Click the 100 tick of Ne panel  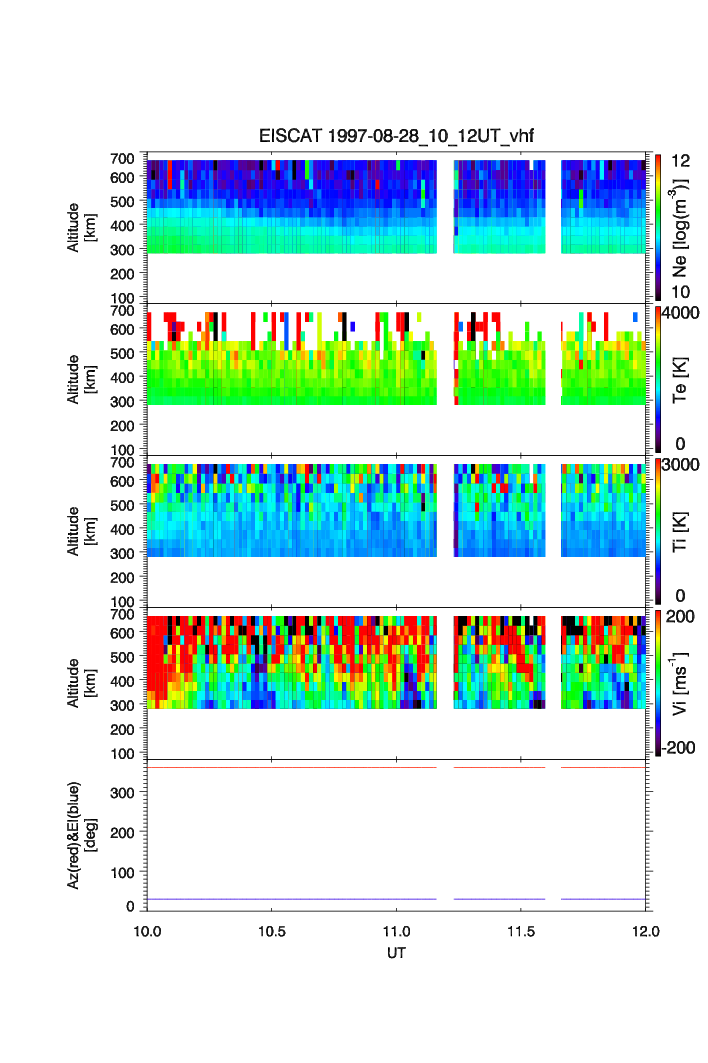point(123,298)
